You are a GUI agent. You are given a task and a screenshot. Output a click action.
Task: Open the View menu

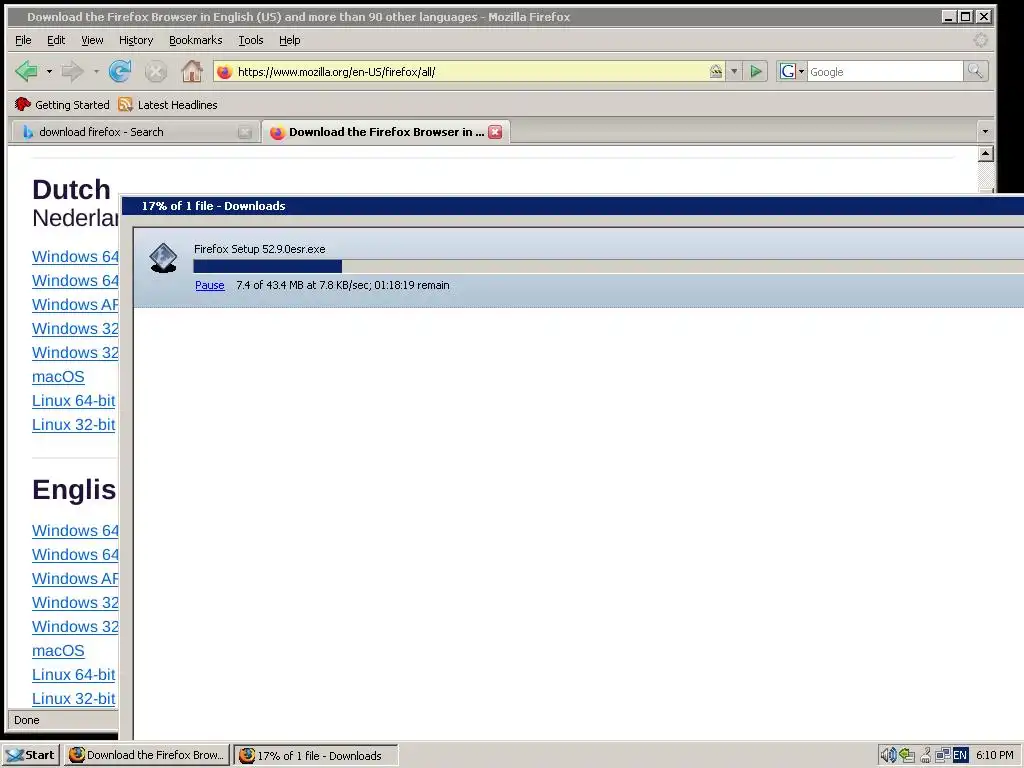click(x=92, y=40)
